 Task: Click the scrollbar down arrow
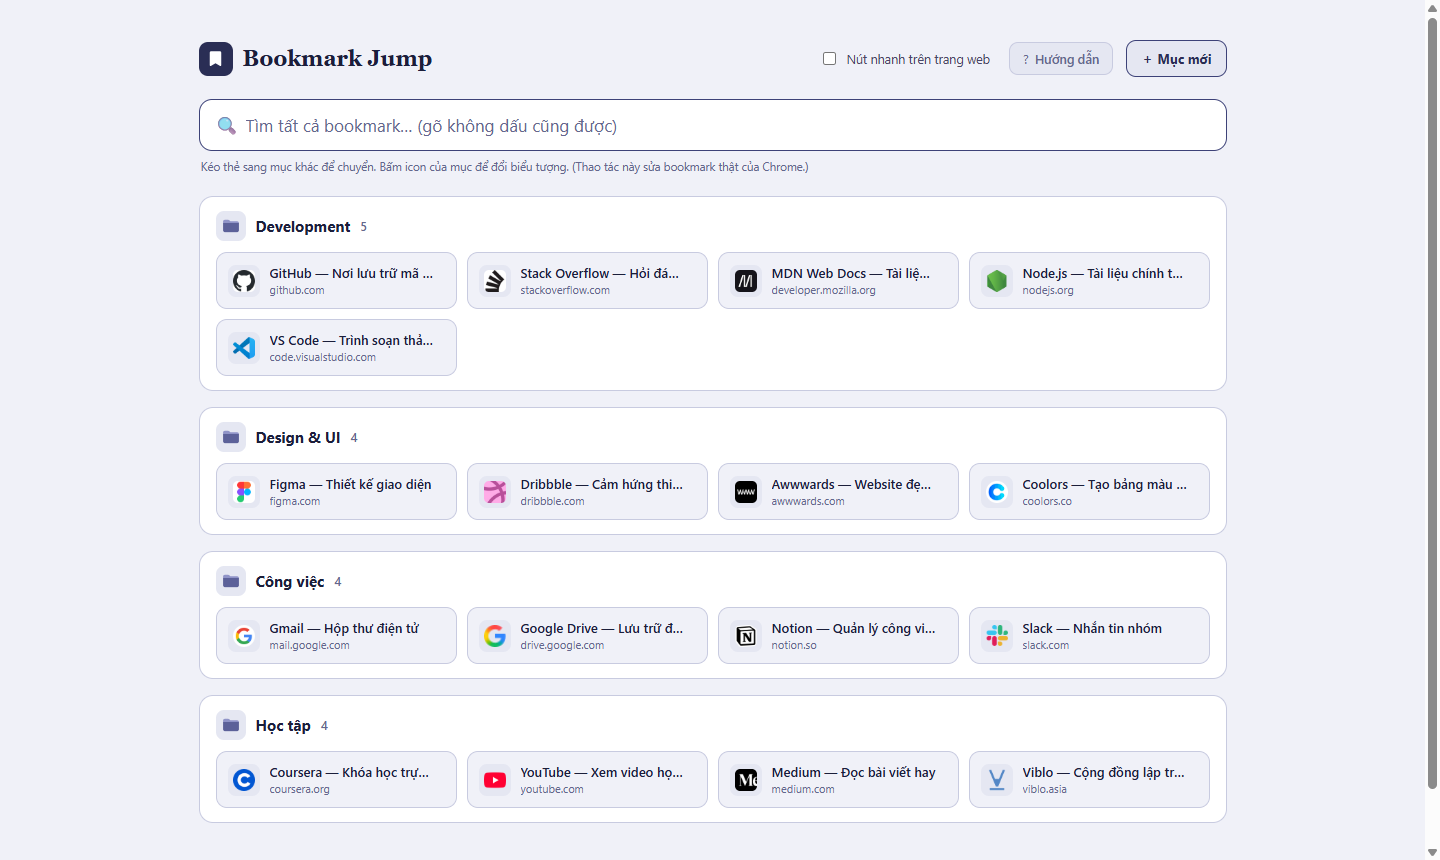(x=1432, y=852)
